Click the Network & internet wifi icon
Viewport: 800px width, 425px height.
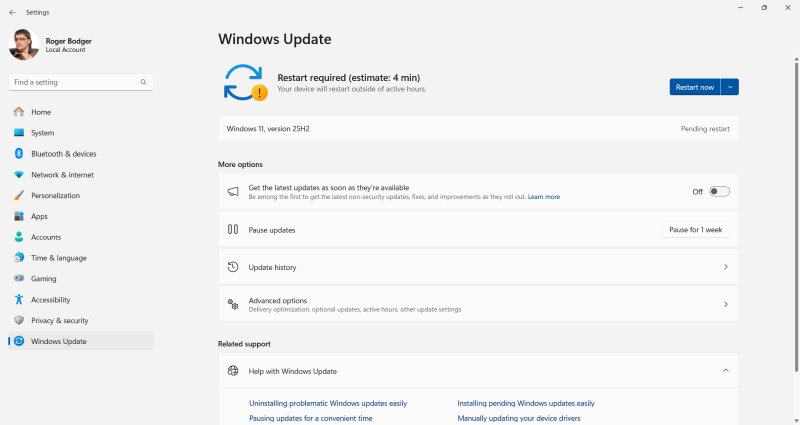click(x=19, y=174)
